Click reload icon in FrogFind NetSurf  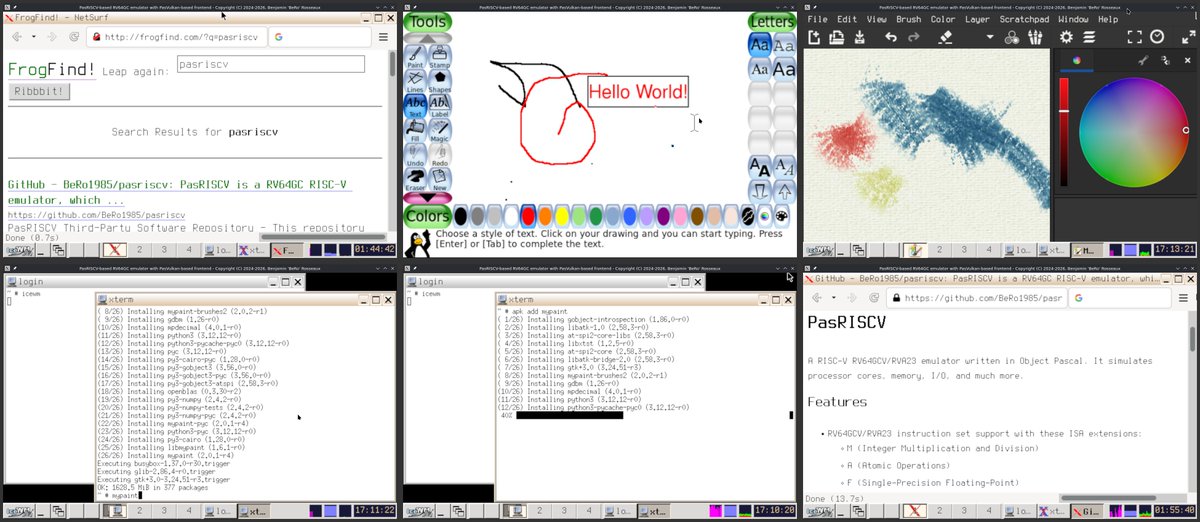tap(74, 37)
